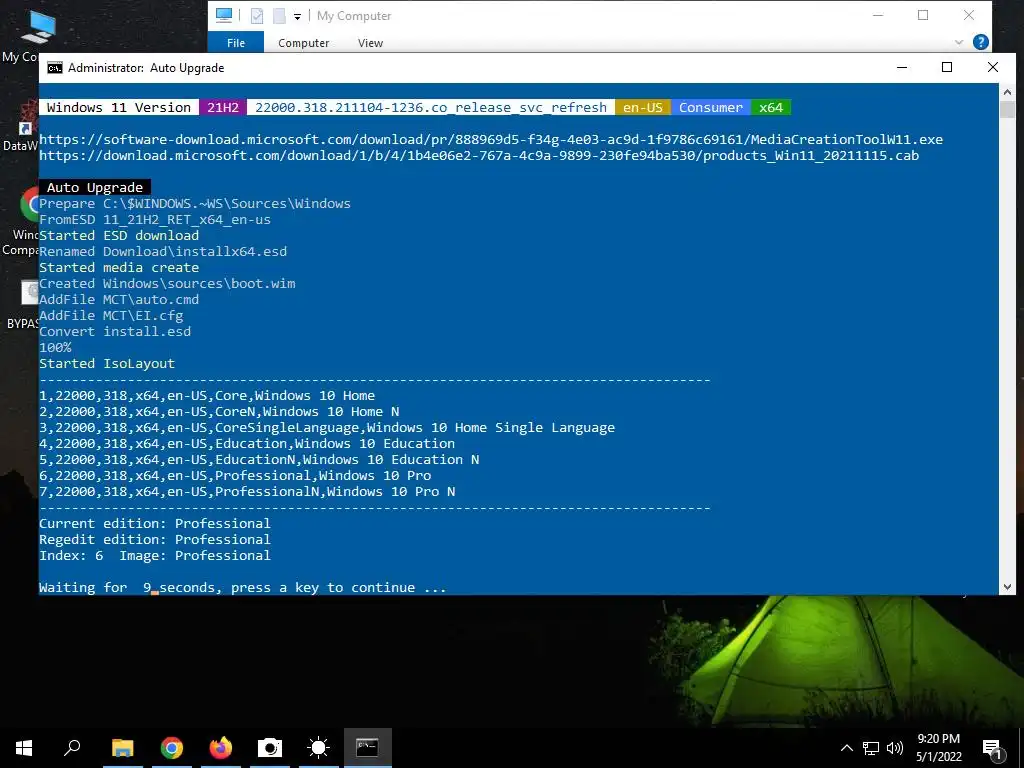
Task: Click the 'Professional,Windows 10 Pro' row 6
Action: tap(235, 475)
